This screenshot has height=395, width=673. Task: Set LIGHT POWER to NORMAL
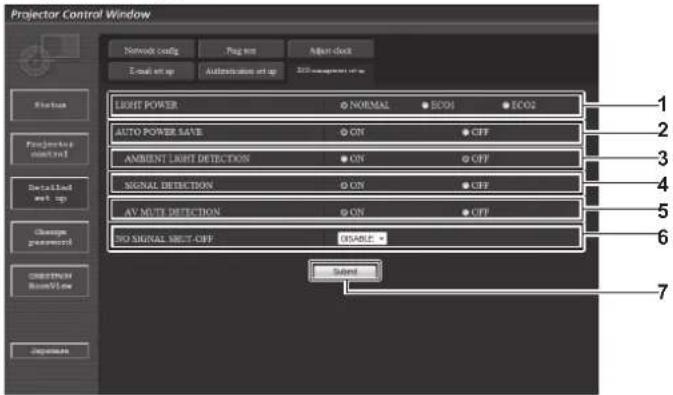tap(343, 105)
